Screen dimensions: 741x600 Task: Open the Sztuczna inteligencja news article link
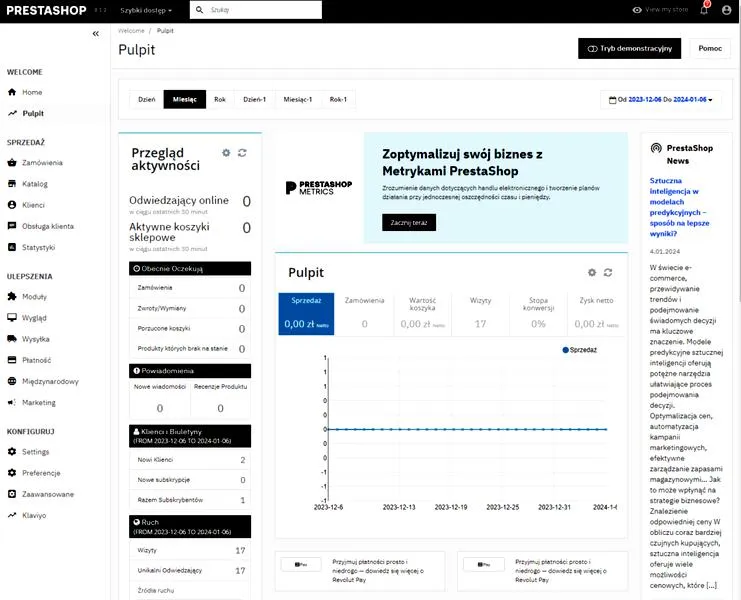pyautogui.click(x=680, y=207)
